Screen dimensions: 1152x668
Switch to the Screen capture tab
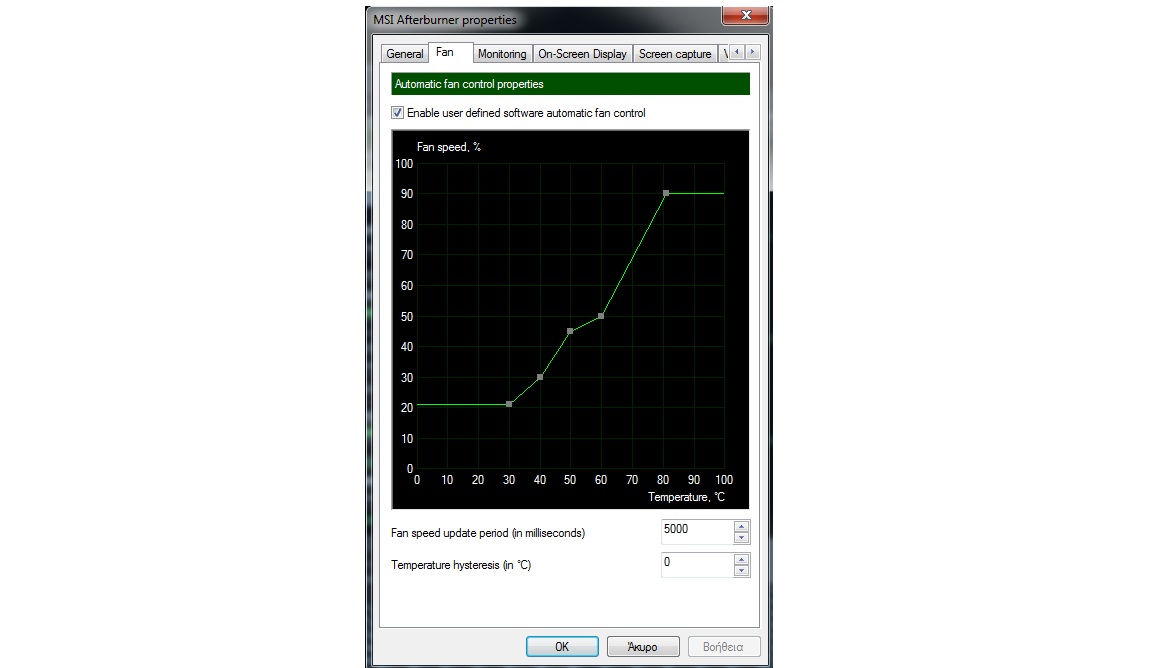[x=674, y=54]
